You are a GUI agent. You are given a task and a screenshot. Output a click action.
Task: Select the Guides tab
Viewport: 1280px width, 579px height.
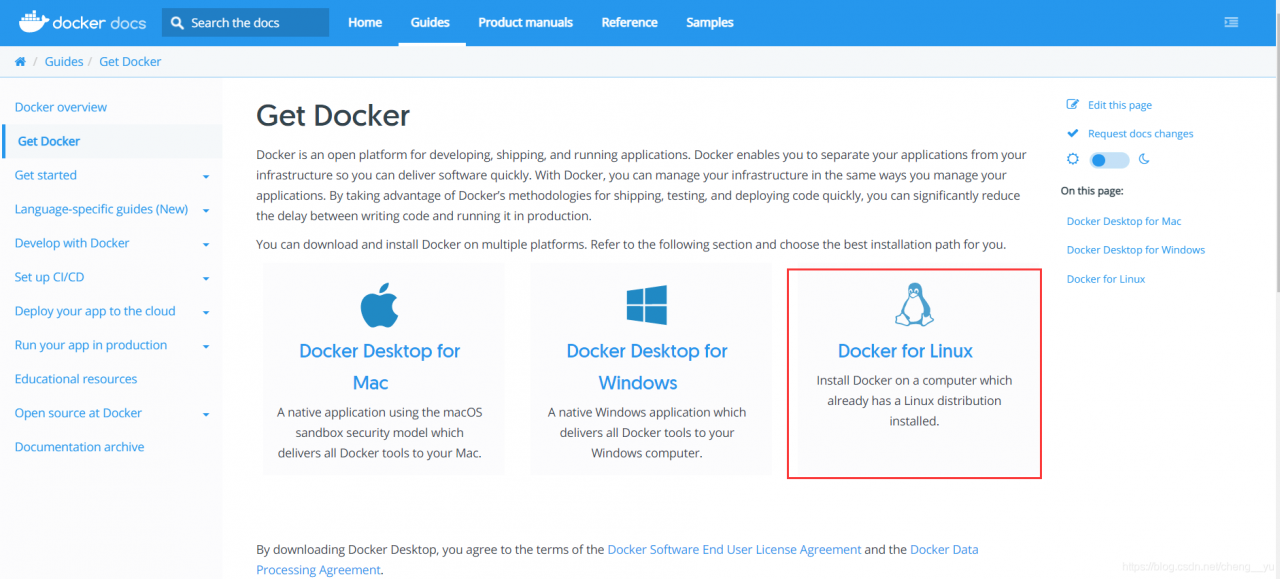[430, 22]
